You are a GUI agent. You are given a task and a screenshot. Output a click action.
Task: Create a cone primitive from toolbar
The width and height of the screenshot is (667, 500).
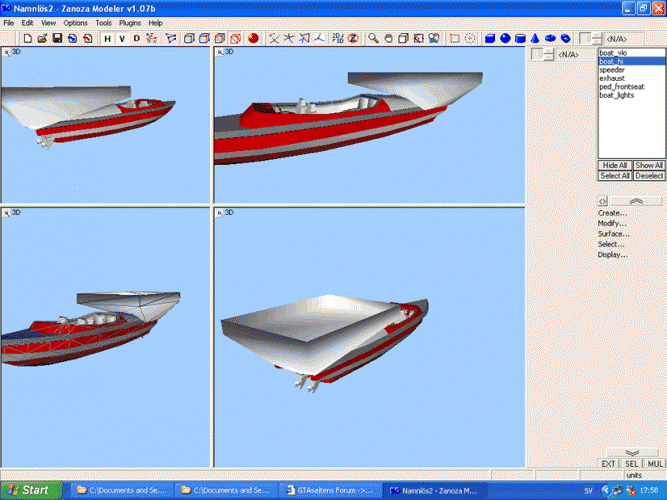[535, 39]
